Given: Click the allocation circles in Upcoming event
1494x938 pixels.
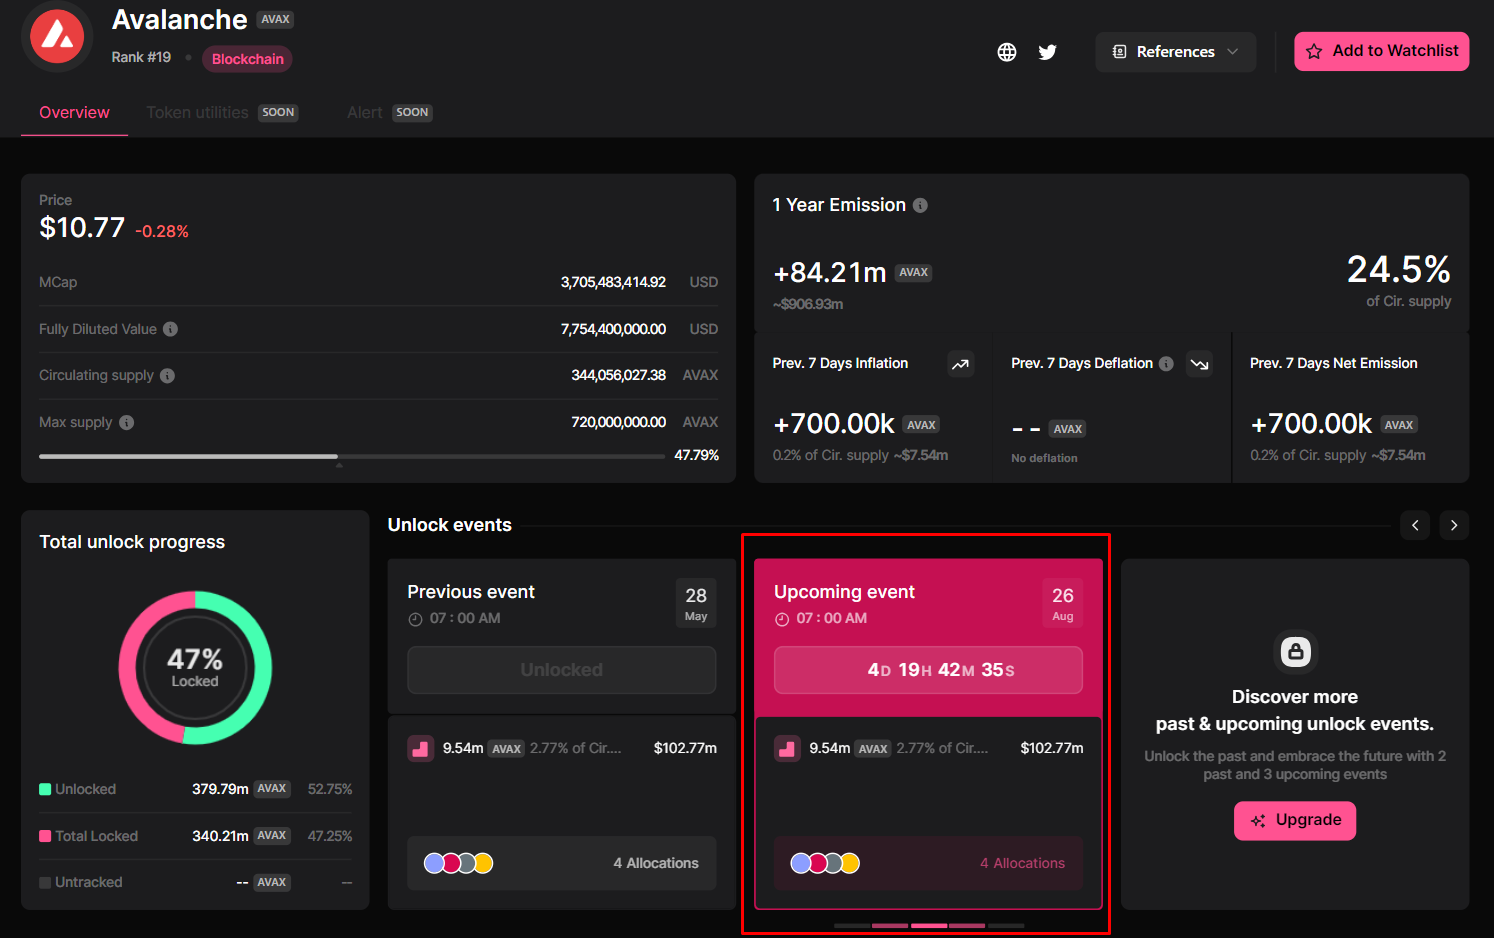Looking at the screenshot, I should (825, 863).
